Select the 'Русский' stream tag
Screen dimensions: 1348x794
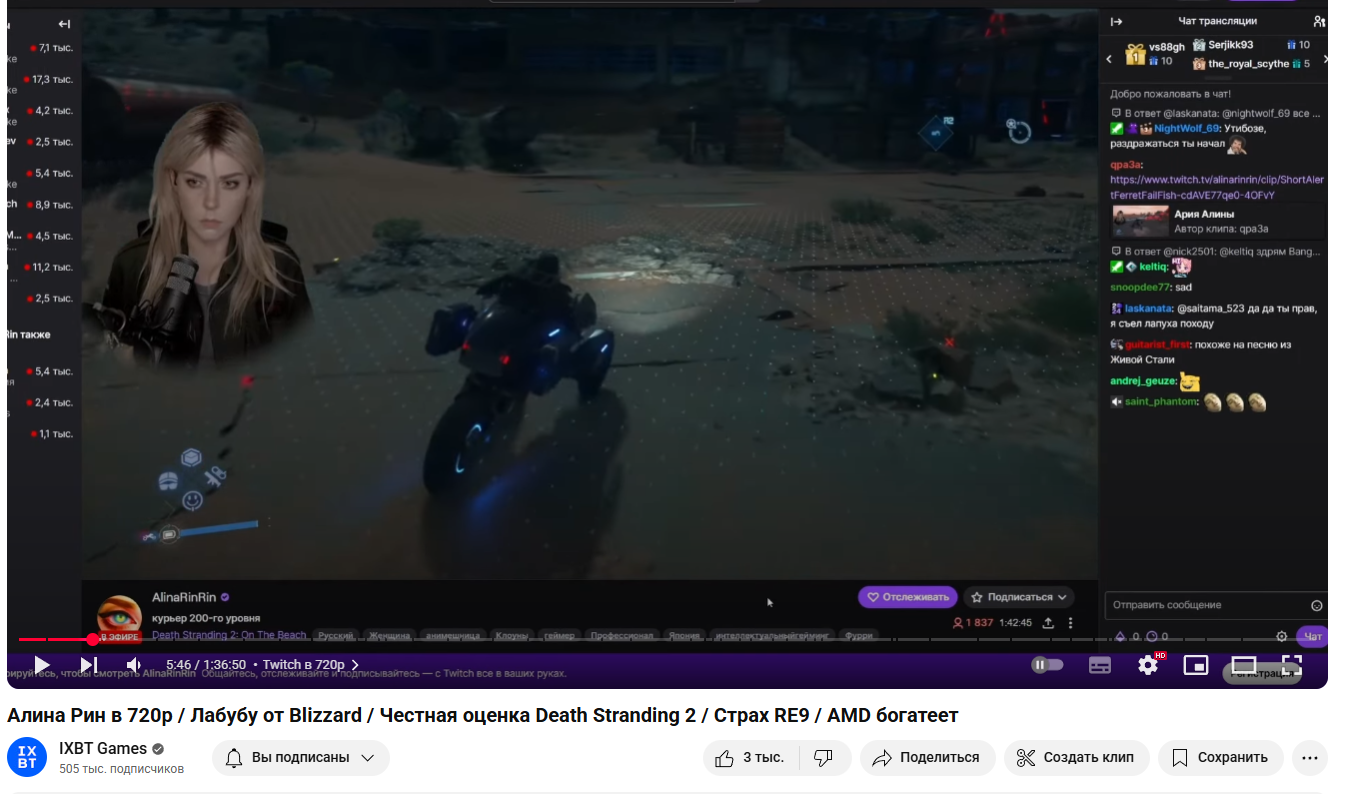coord(336,635)
